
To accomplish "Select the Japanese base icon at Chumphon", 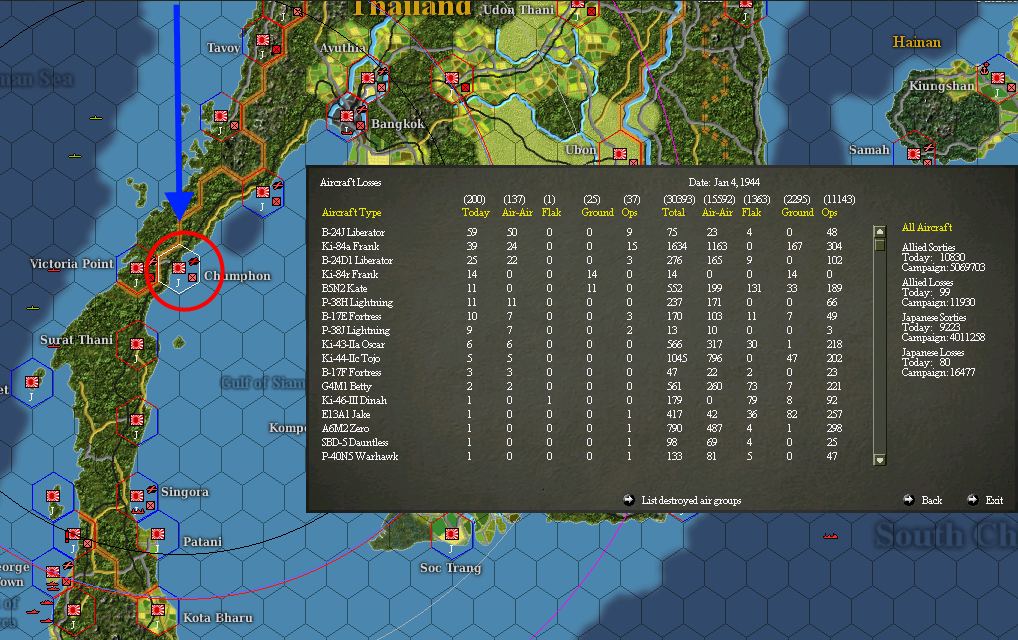I will pyautogui.click(x=179, y=268).
